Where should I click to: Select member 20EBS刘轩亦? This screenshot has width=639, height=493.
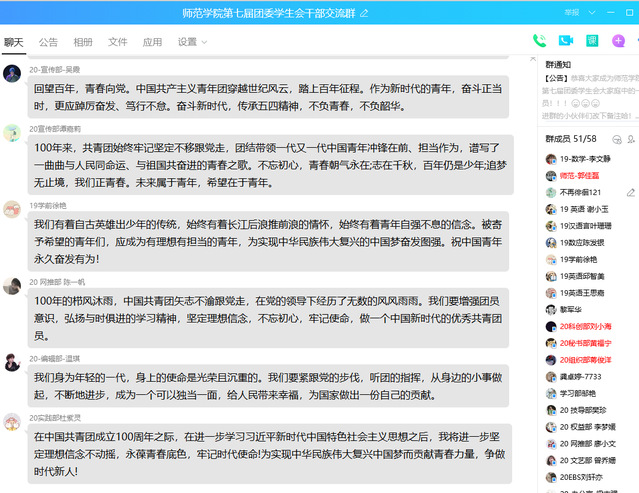[x=581, y=477]
